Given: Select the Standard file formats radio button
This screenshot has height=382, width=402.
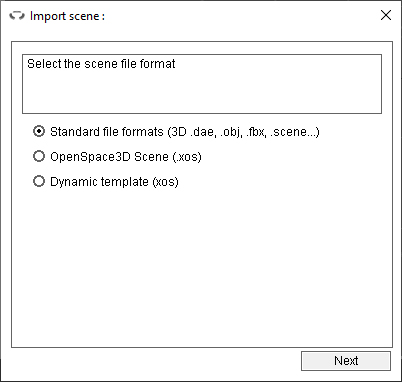Looking at the screenshot, I should (39, 131).
